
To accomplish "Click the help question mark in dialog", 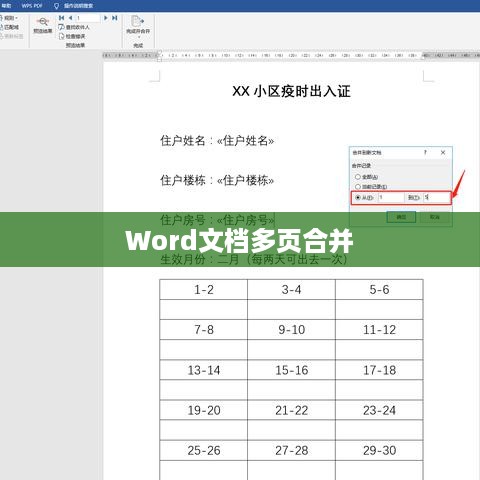I will pos(425,152).
